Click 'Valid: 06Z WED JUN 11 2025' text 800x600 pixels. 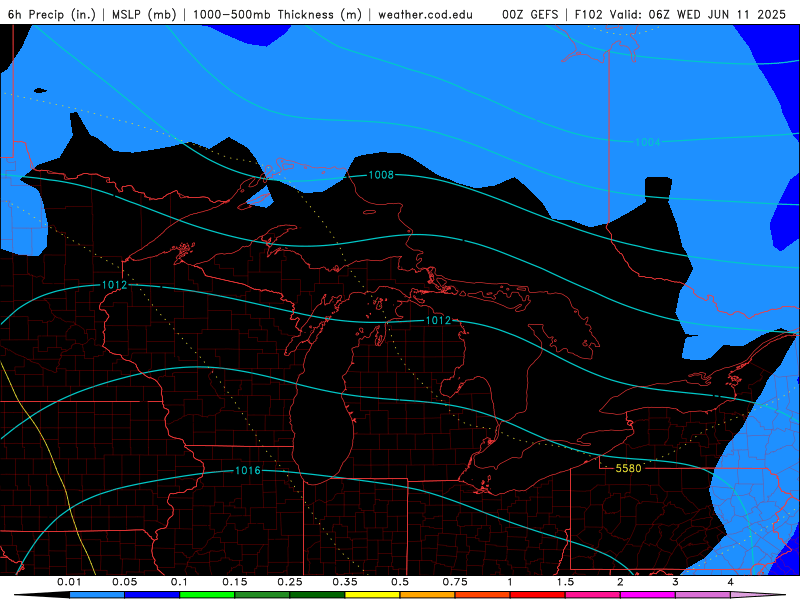pyautogui.click(x=697, y=14)
